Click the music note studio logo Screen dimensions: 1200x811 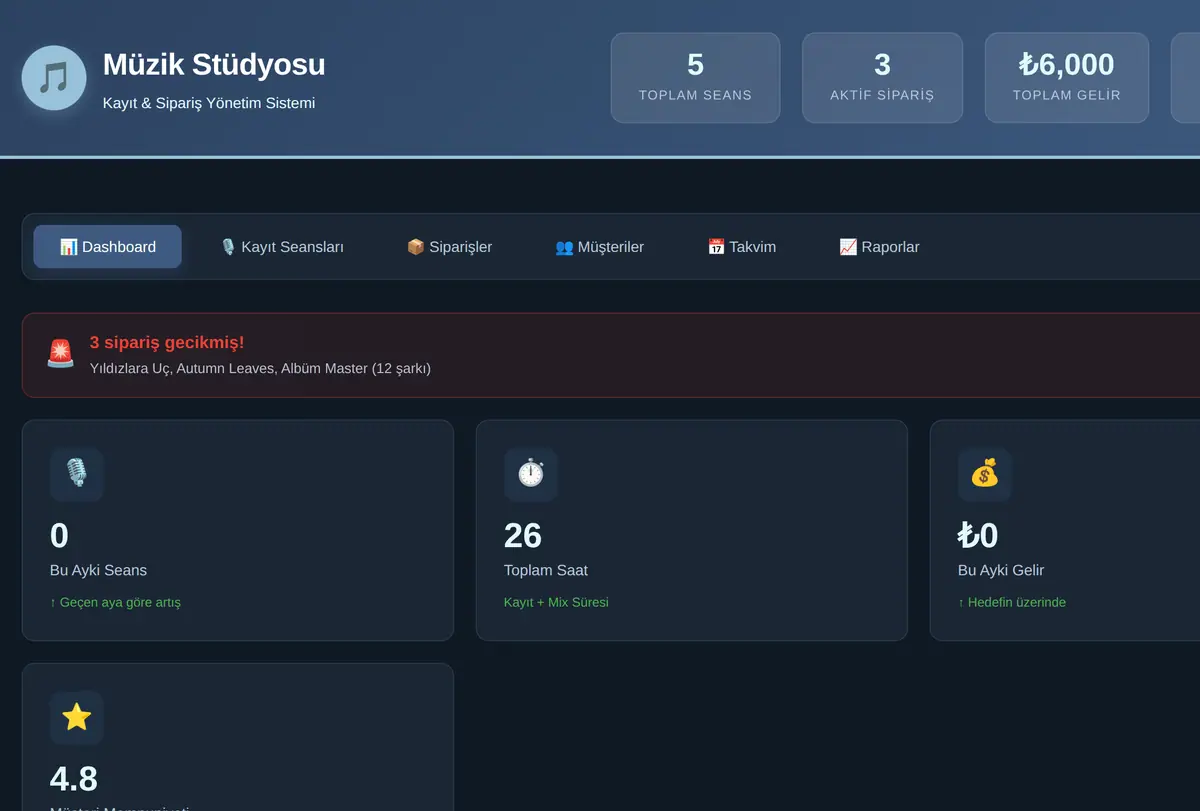point(54,78)
